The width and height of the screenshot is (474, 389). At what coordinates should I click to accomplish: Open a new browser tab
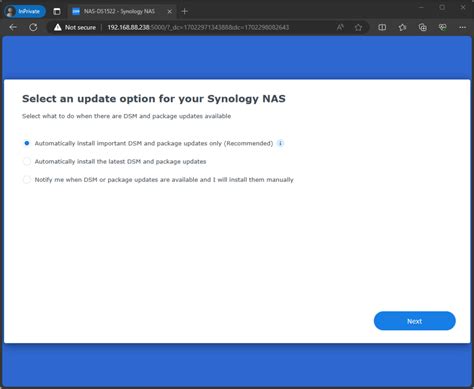pos(184,11)
